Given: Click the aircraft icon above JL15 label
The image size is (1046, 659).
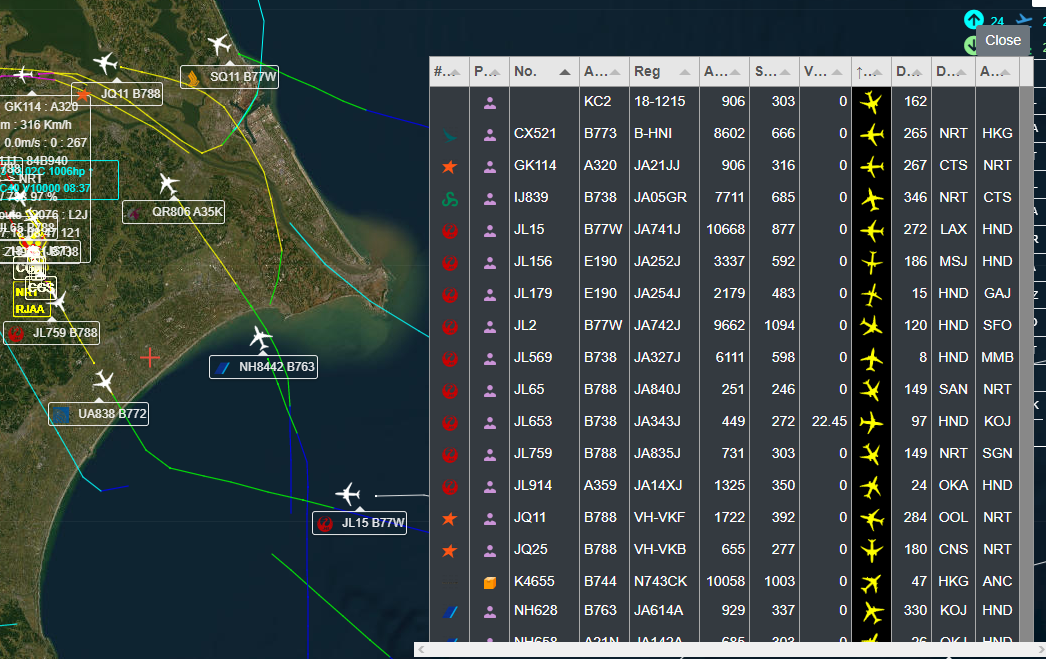Looking at the screenshot, I should pyautogui.click(x=348, y=494).
